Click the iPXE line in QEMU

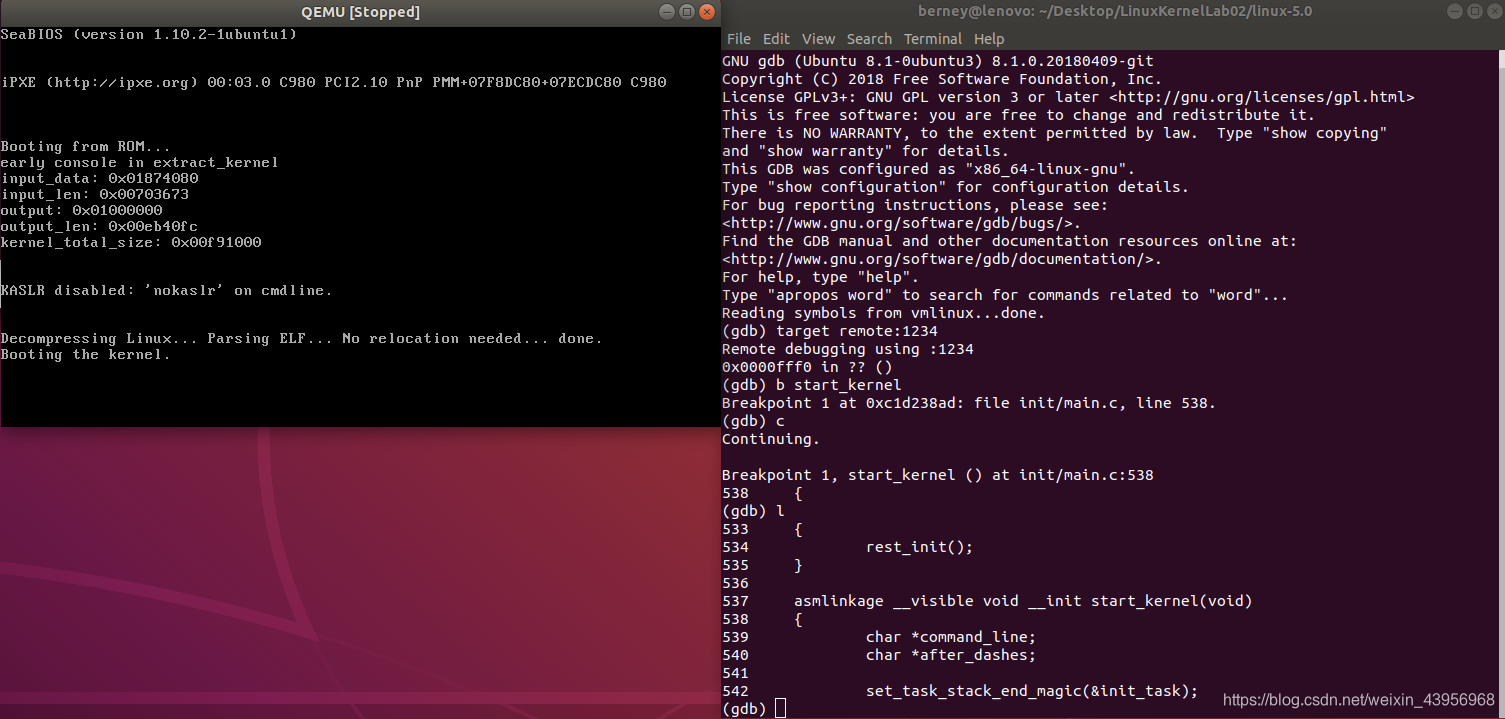[333, 82]
